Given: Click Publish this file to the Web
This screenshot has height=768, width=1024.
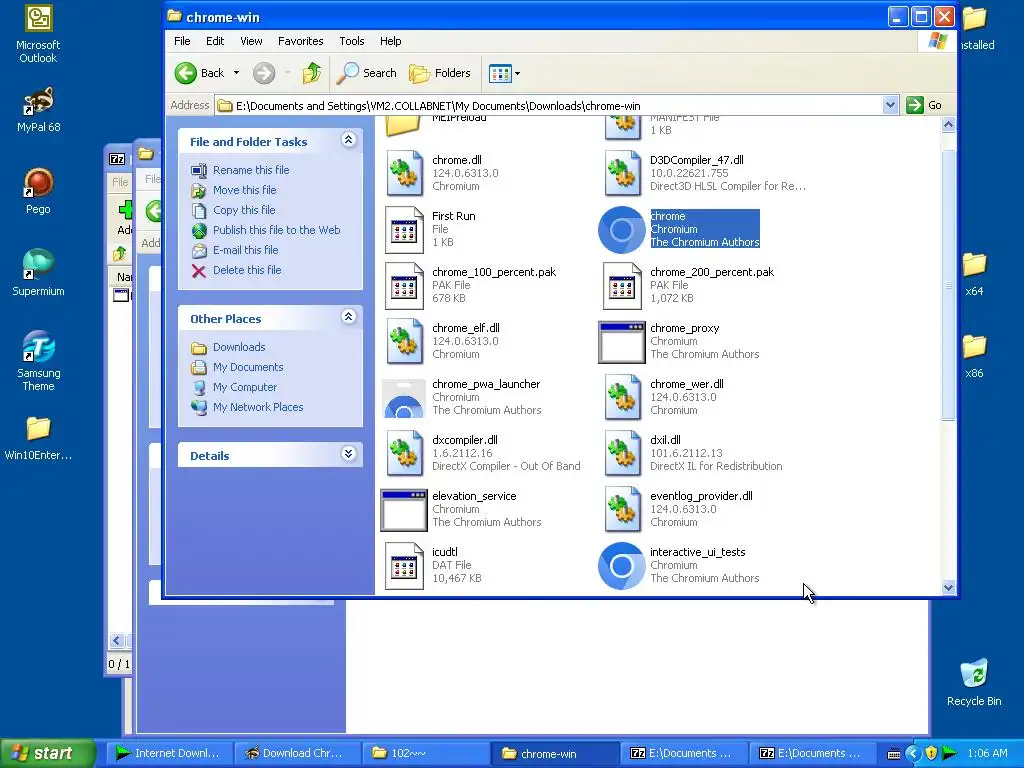Looking at the screenshot, I should (x=276, y=230).
